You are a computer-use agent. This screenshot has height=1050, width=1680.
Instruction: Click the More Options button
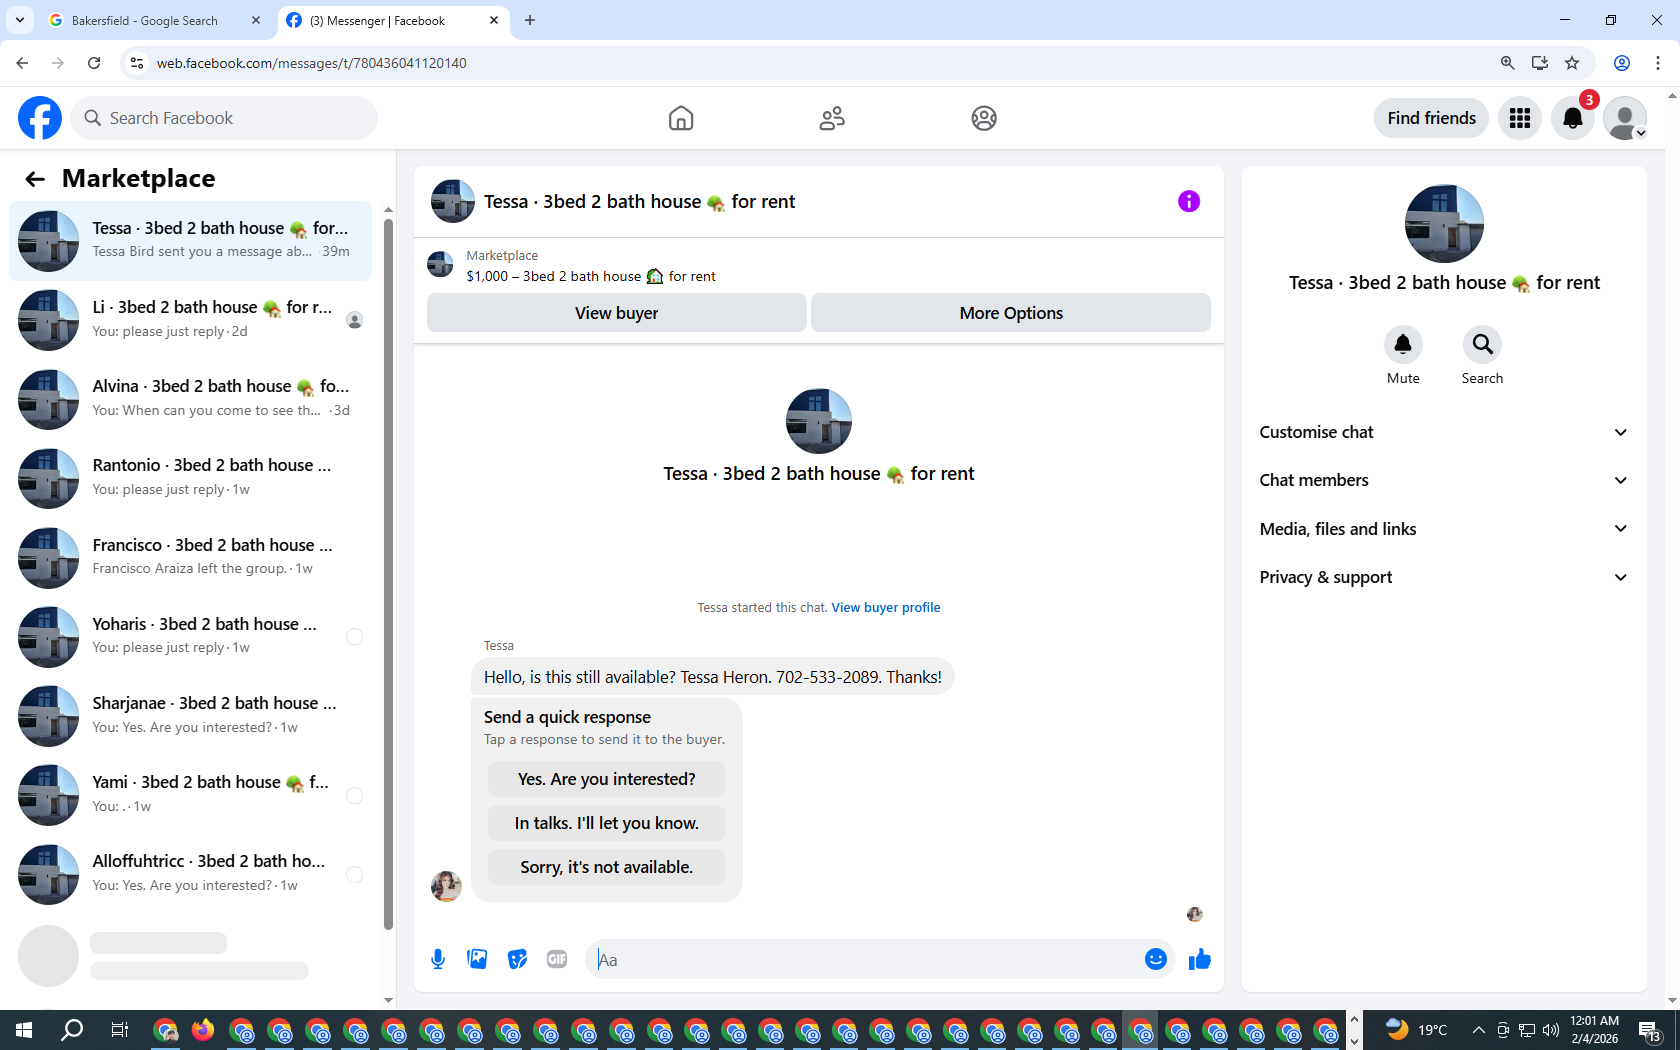point(1011,313)
